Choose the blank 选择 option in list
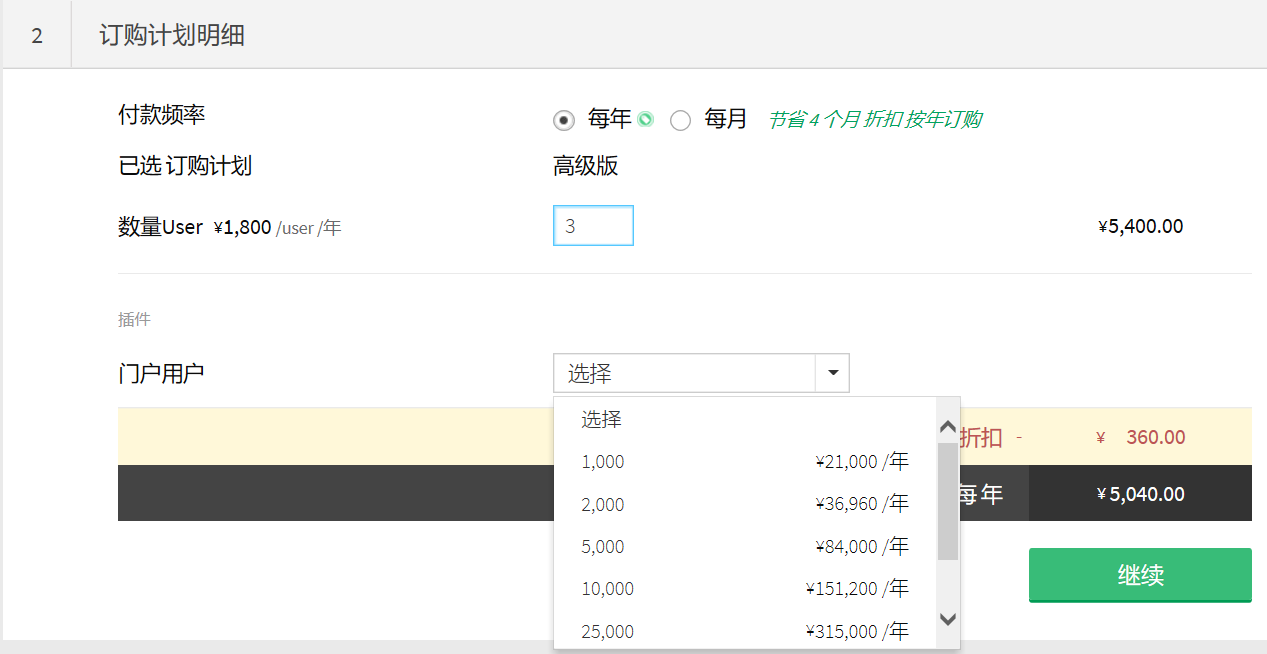The image size is (1267, 654). (745, 419)
